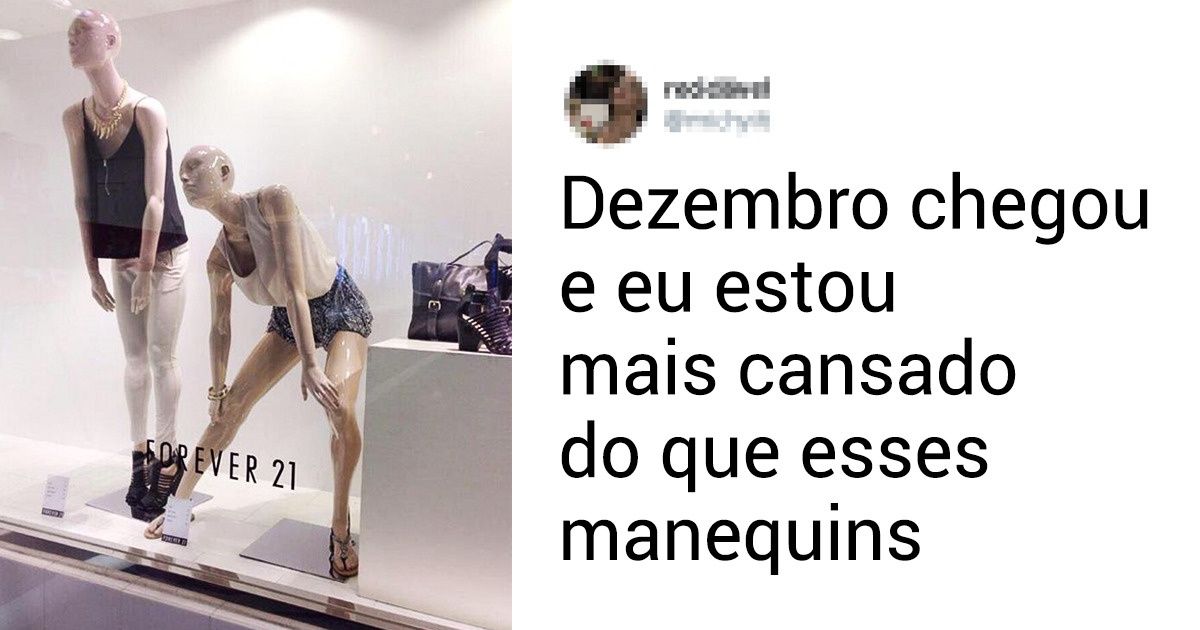Click the price card near the bending mannequin's foot
Image resolution: width=1200 pixels, height=630 pixels.
(175, 520)
